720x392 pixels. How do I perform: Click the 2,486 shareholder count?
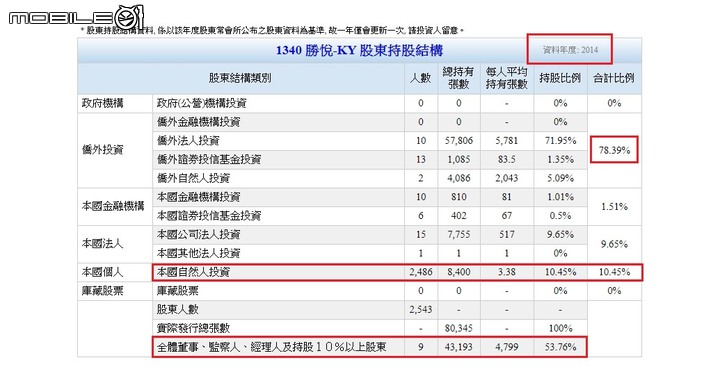coord(421,272)
